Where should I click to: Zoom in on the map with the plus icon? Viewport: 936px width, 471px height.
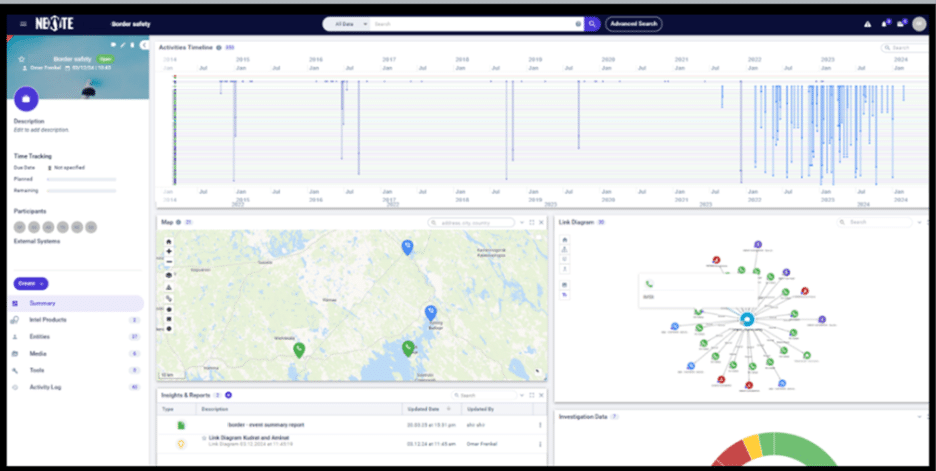coord(168,251)
